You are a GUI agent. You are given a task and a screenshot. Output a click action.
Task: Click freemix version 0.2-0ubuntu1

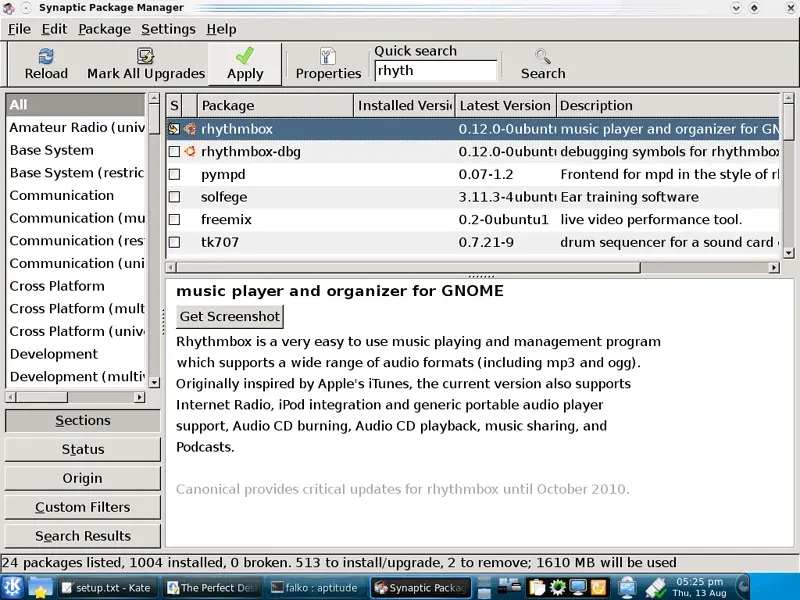point(504,219)
